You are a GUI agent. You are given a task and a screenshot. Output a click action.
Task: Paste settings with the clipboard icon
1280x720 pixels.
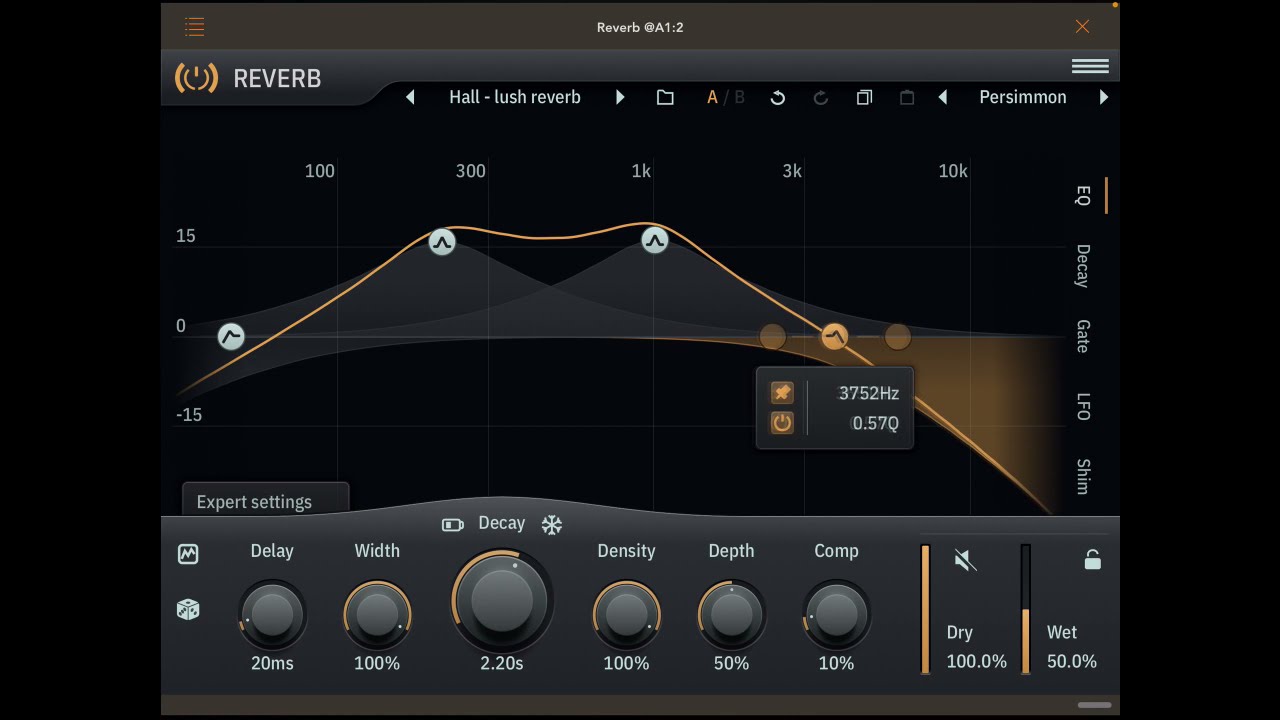coord(907,97)
